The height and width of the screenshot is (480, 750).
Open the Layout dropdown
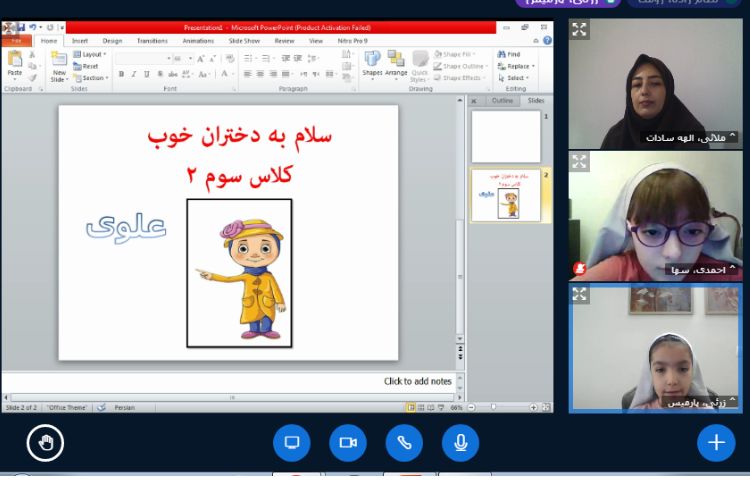click(90, 55)
